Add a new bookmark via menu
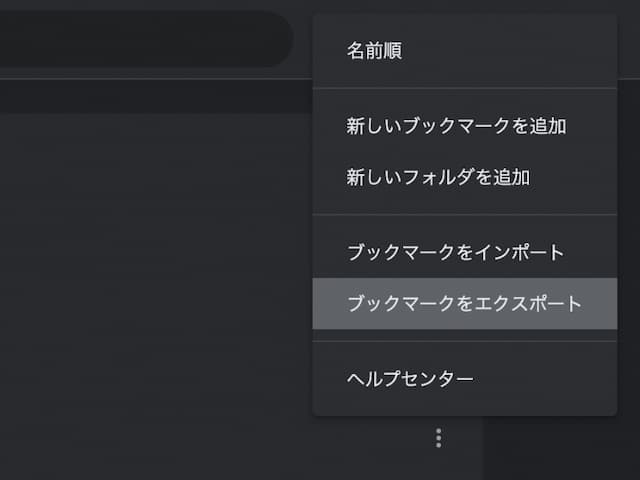 456,127
